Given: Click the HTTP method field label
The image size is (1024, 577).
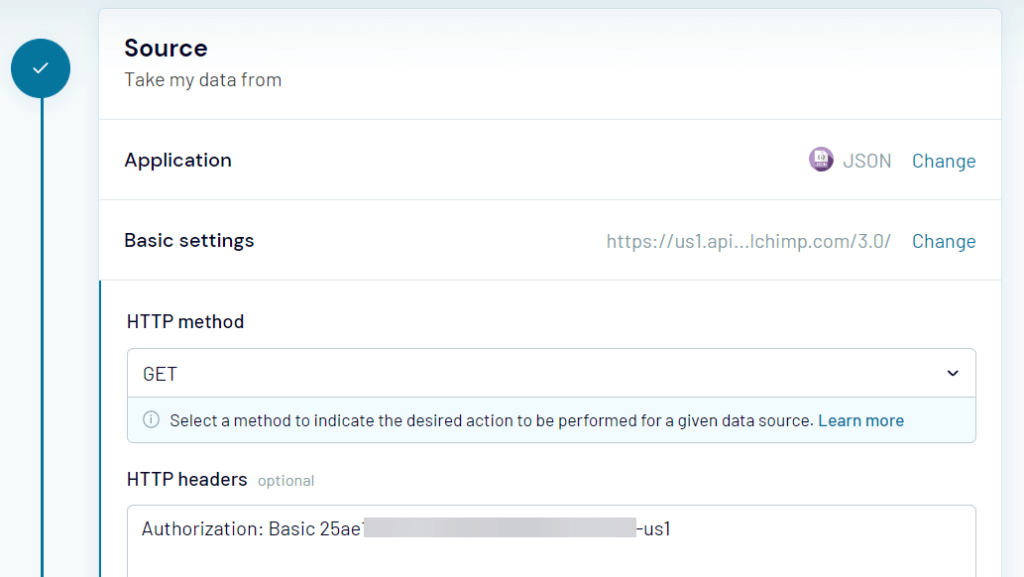Looking at the screenshot, I should (186, 321).
